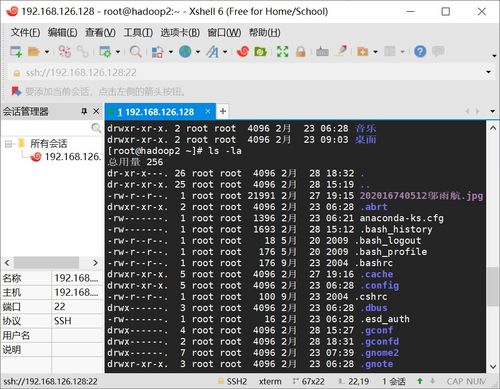Image resolution: width=500 pixels, height=389 pixels.
Task: Open session properties icon with gear
Action: [x=105, y=52]
